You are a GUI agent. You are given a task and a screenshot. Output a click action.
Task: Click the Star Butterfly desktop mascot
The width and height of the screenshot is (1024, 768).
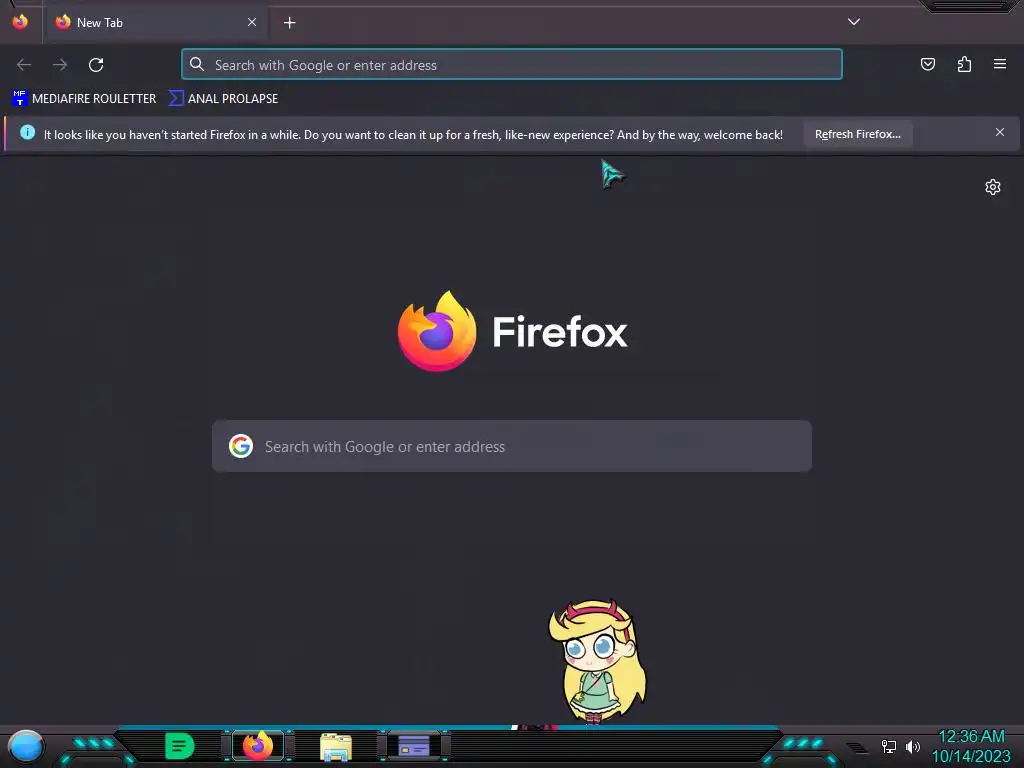click(x=598, y=661)
